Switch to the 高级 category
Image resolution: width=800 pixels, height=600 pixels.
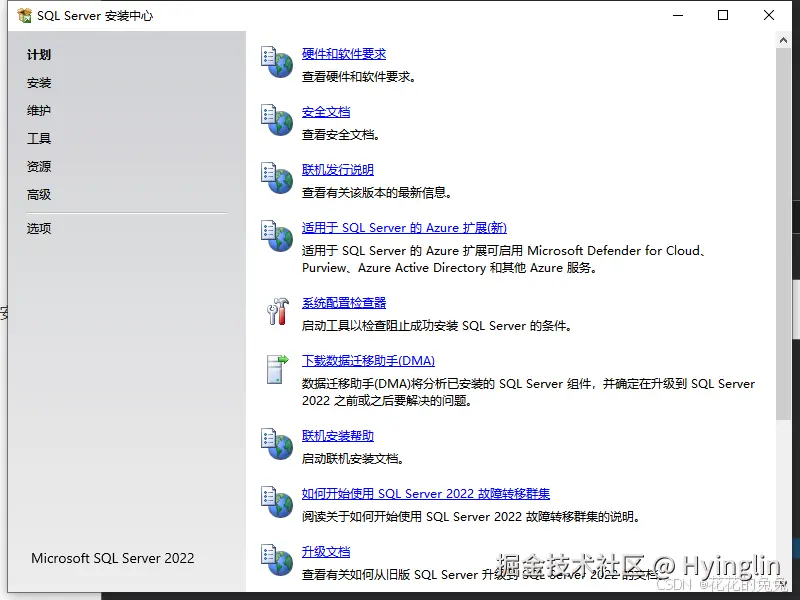click(x=39, y=194)
